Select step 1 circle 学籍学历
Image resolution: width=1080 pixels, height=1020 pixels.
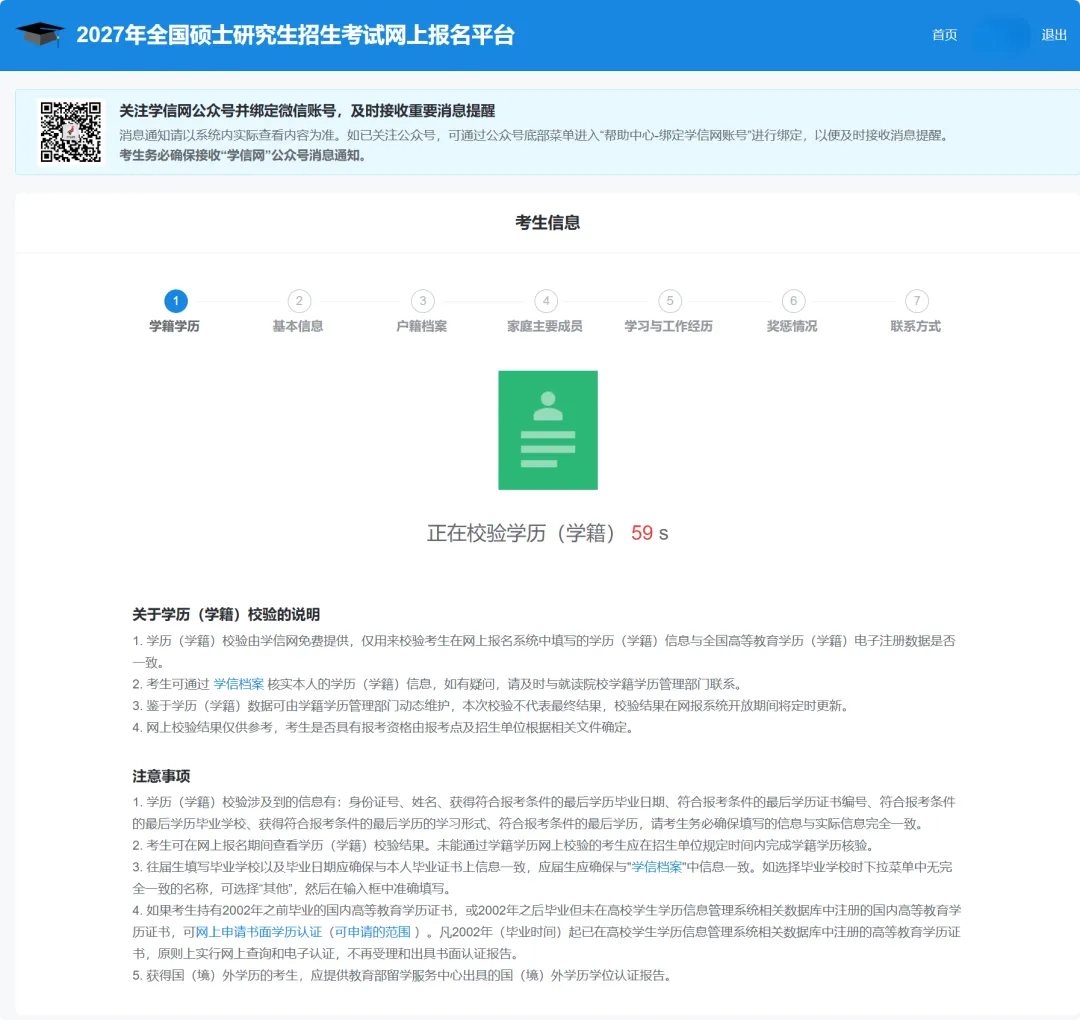click(176, 301)
